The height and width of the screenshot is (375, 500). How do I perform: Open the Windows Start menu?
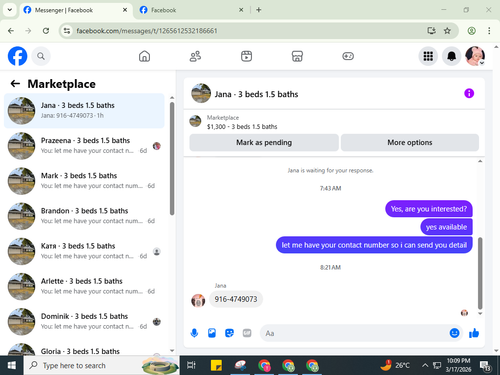[12, 365]
